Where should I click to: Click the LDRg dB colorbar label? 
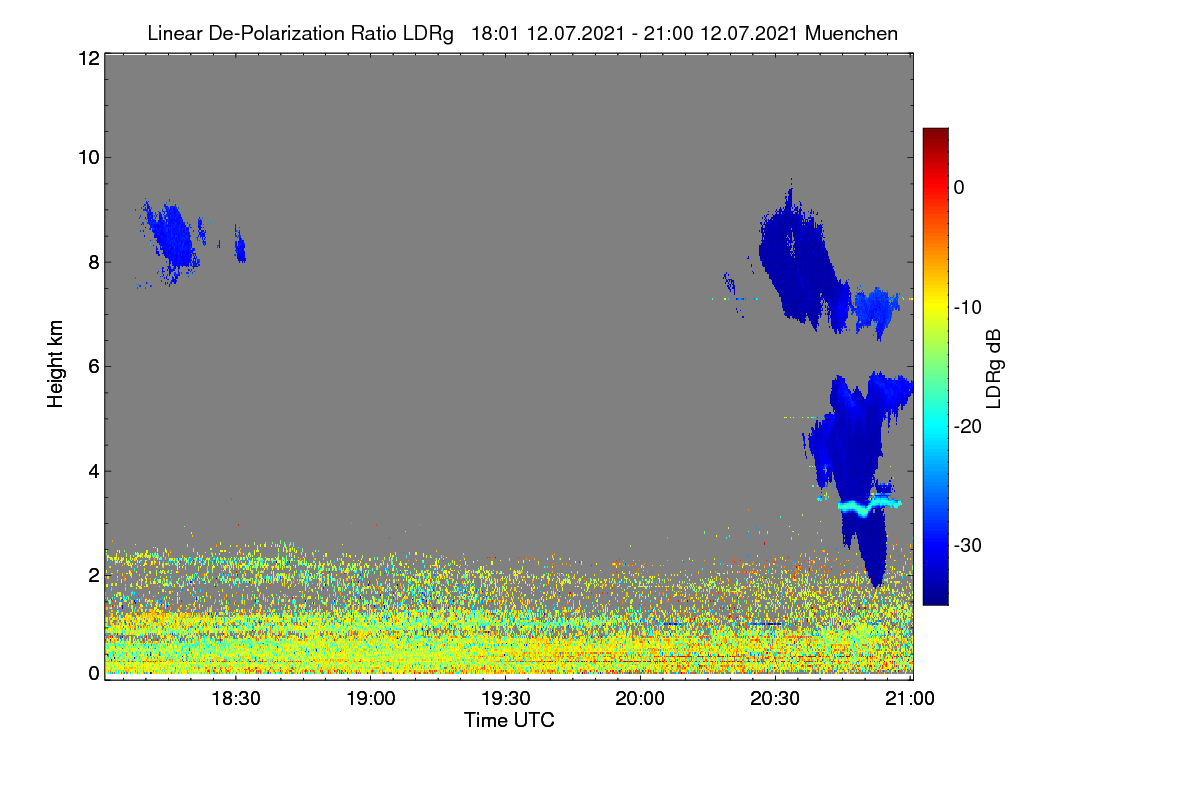pos(993,366)
